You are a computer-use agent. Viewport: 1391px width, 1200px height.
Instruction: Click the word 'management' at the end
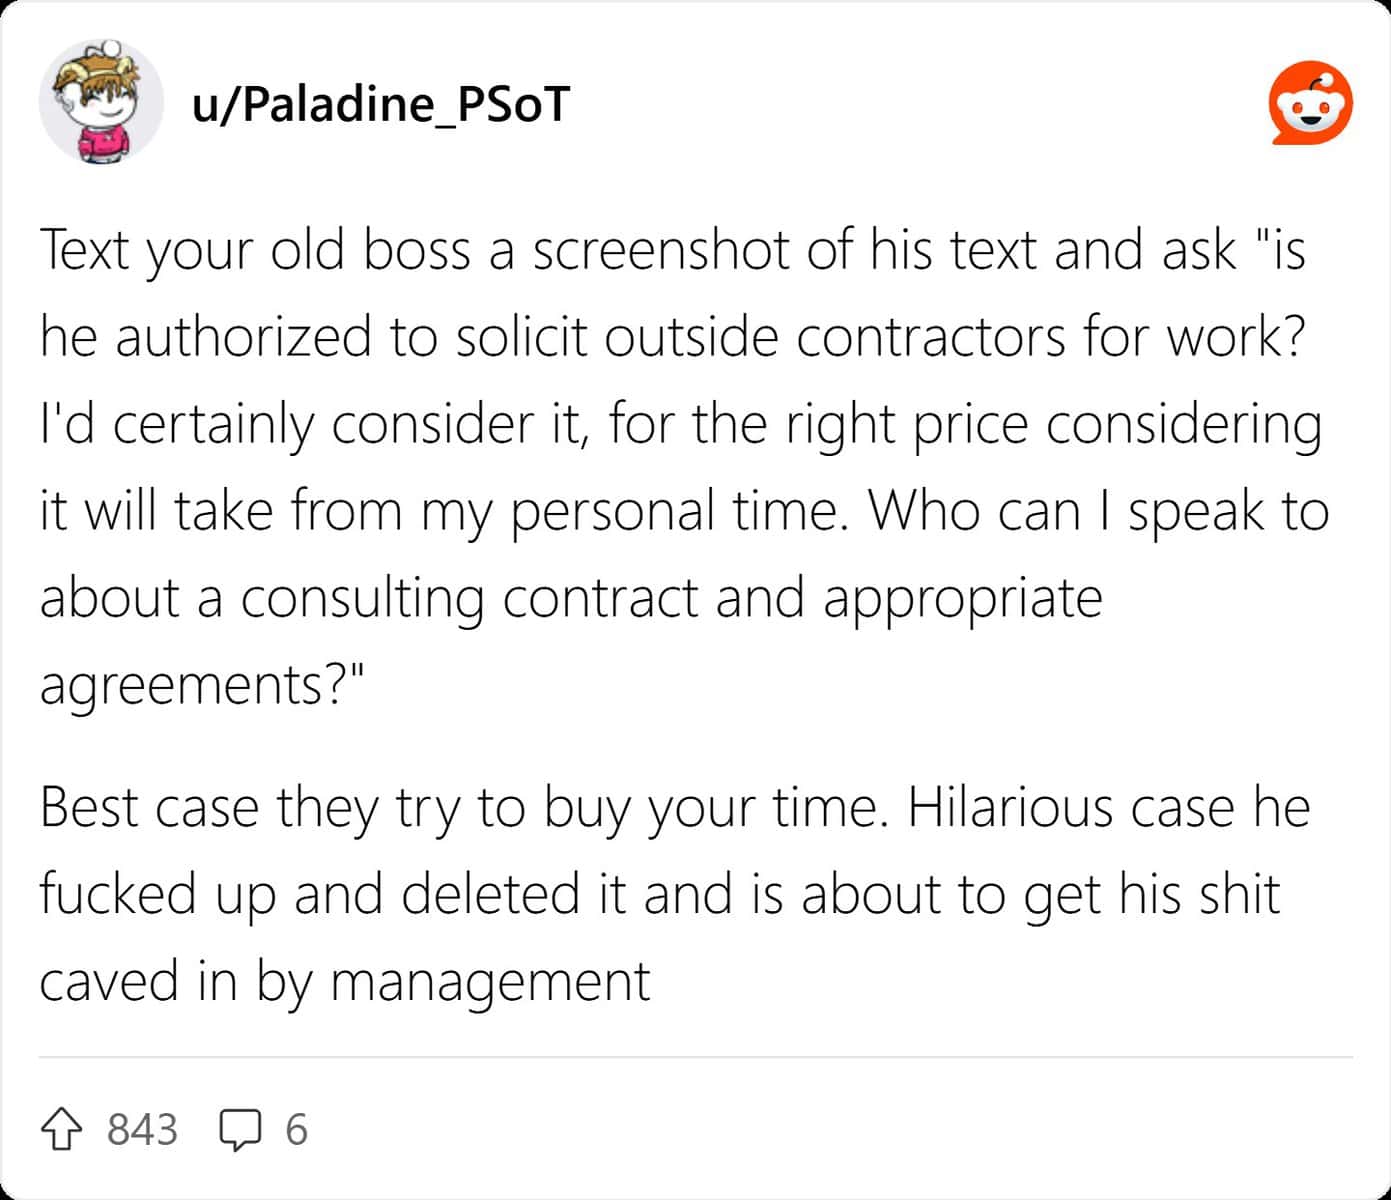[x=490, y=982]
